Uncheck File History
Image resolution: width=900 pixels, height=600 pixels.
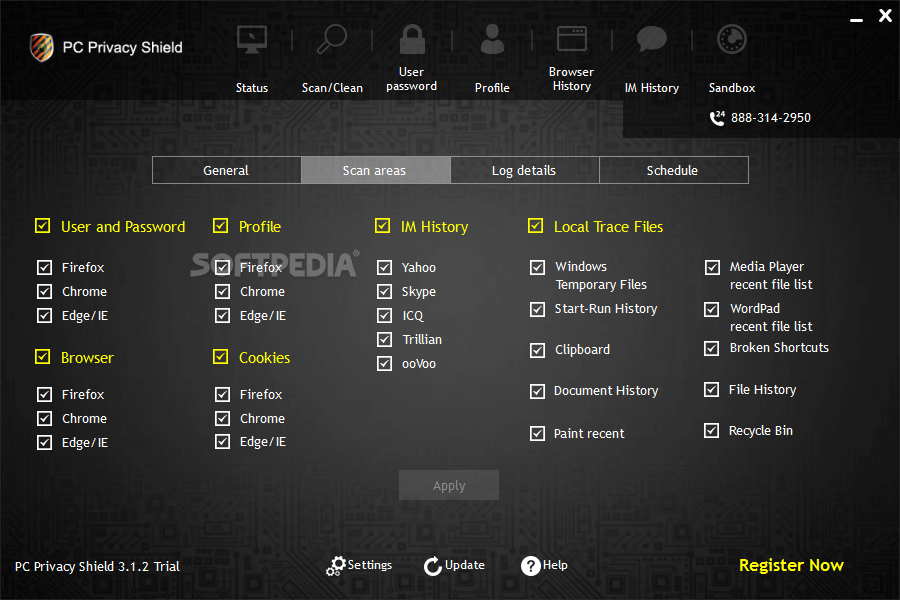(x=712, y=390)
